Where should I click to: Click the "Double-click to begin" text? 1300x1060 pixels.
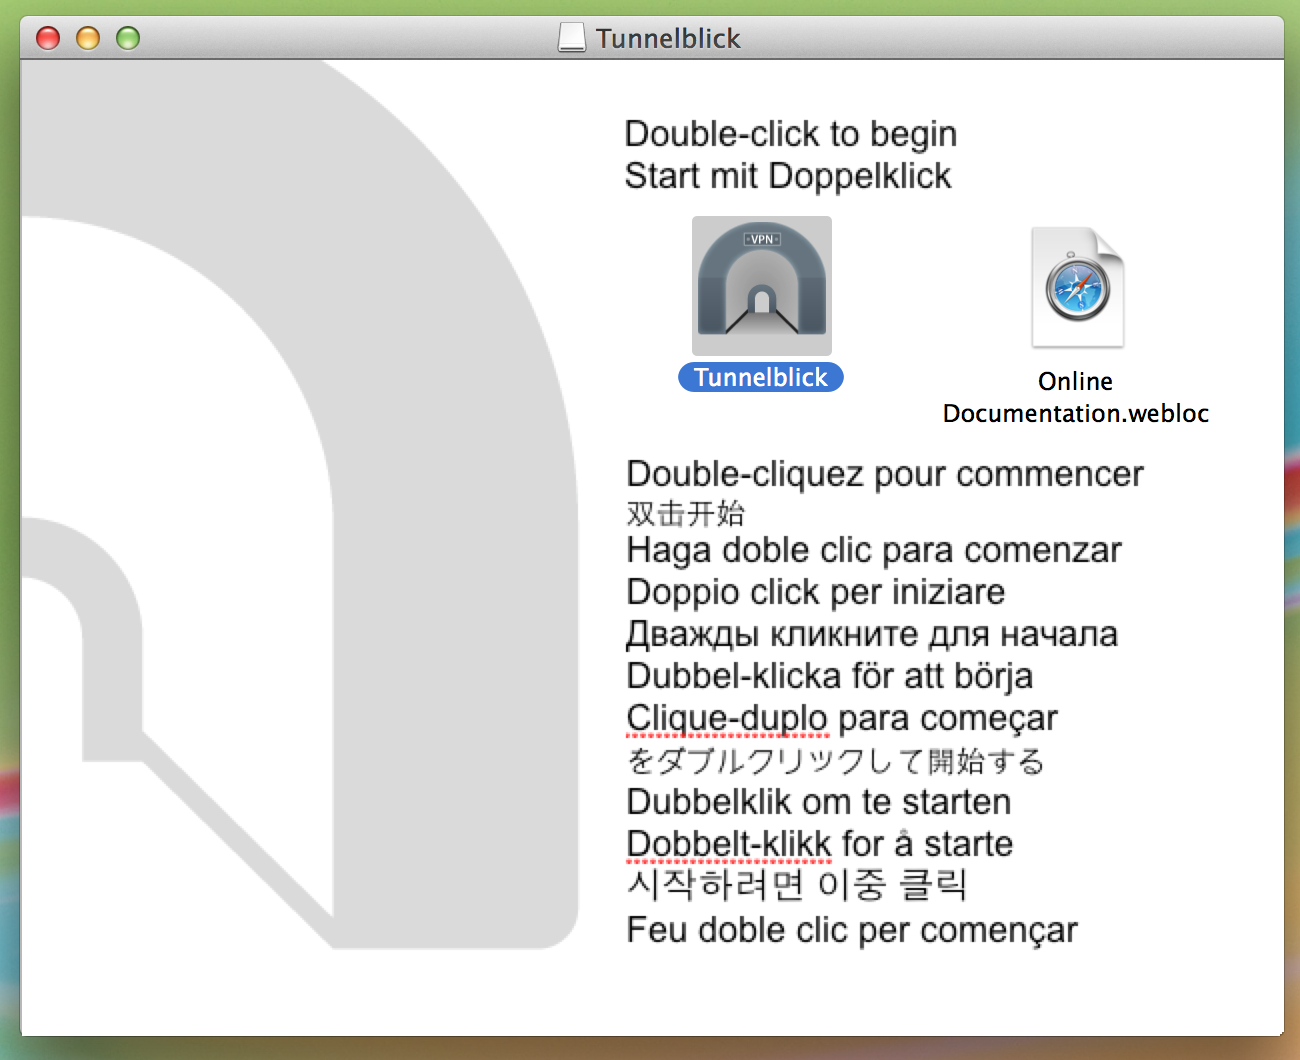click(x=791, y=134)
